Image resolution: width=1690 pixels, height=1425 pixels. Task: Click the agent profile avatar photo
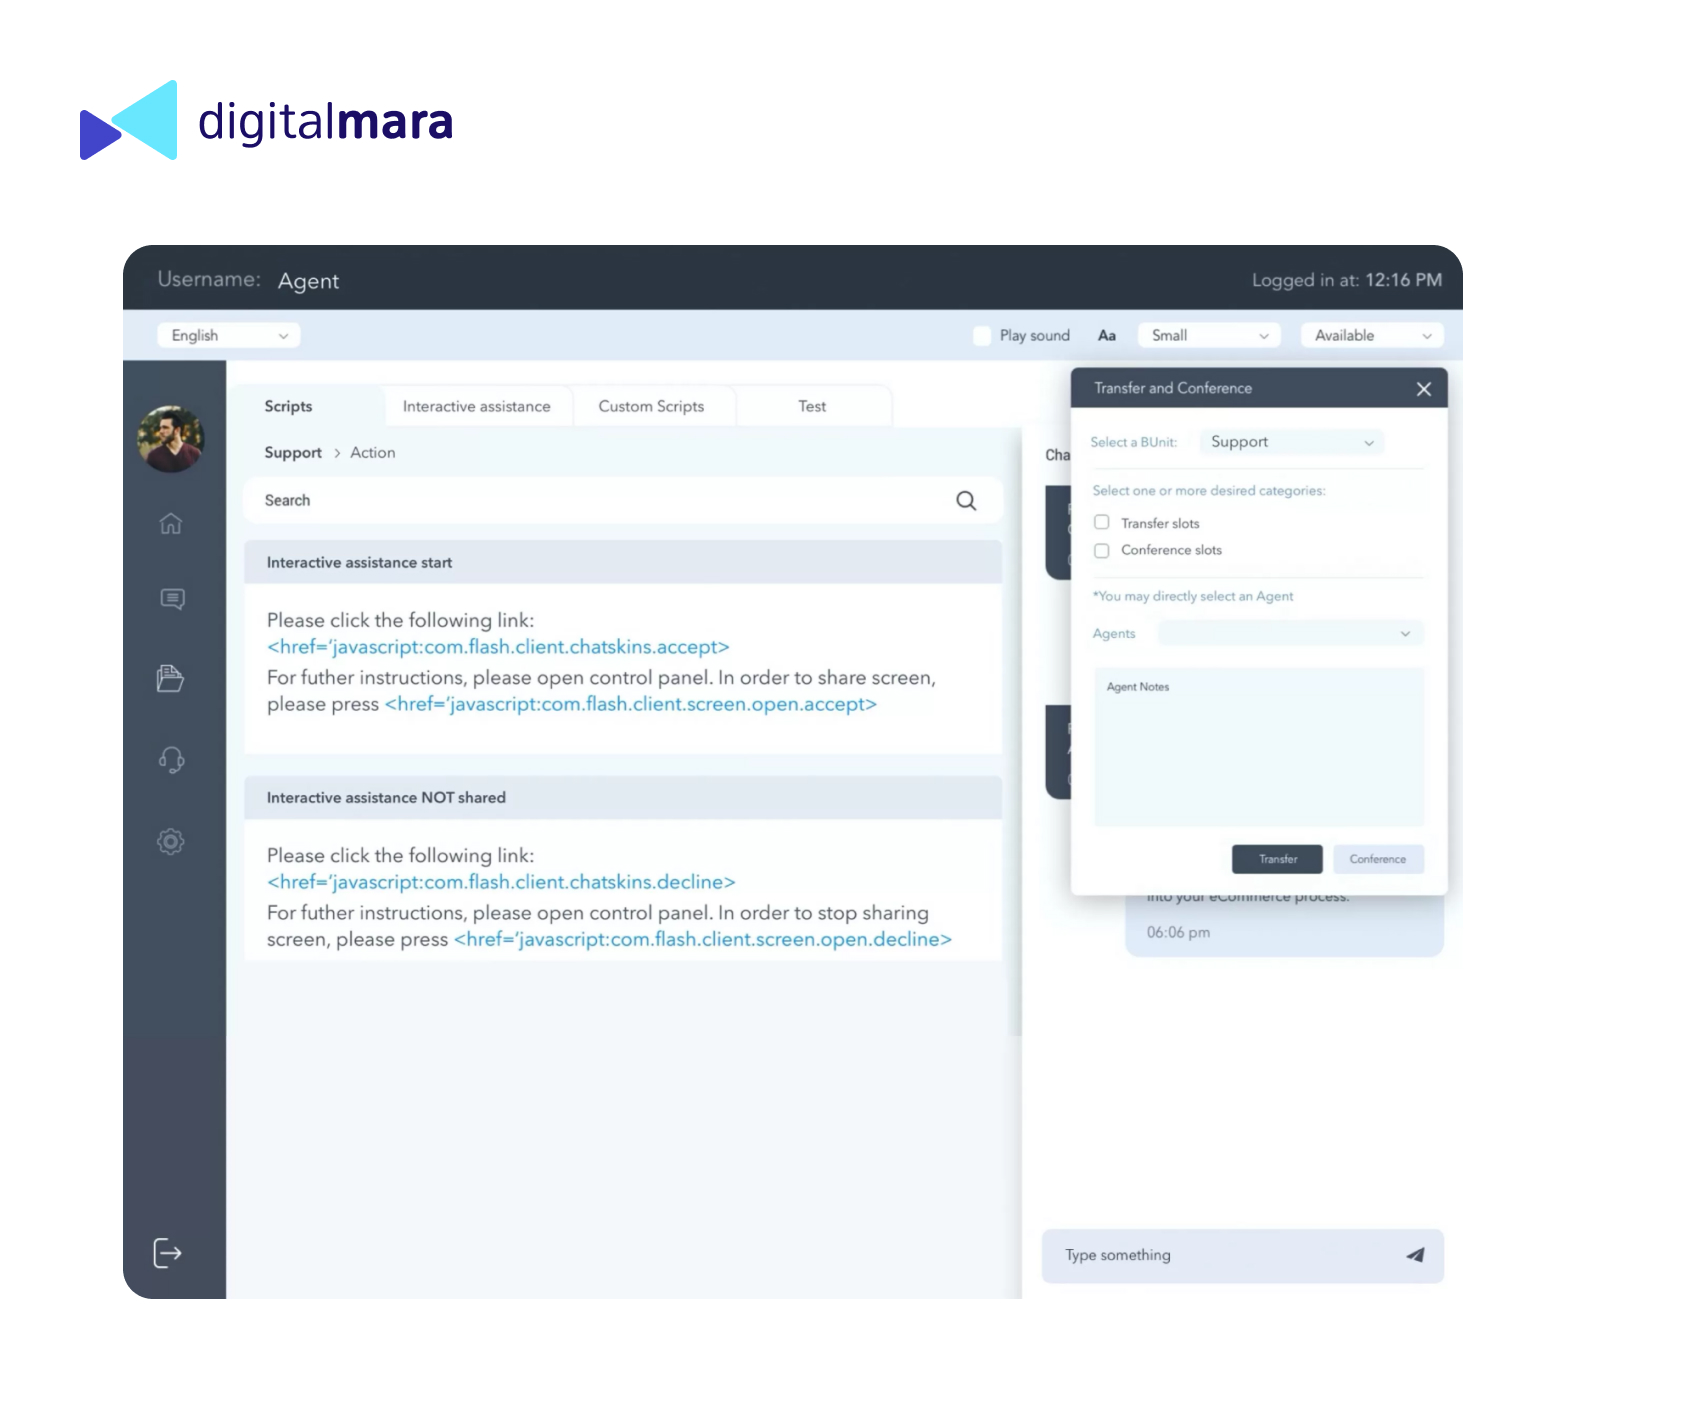pyautogui.click(x=171, y=439)
